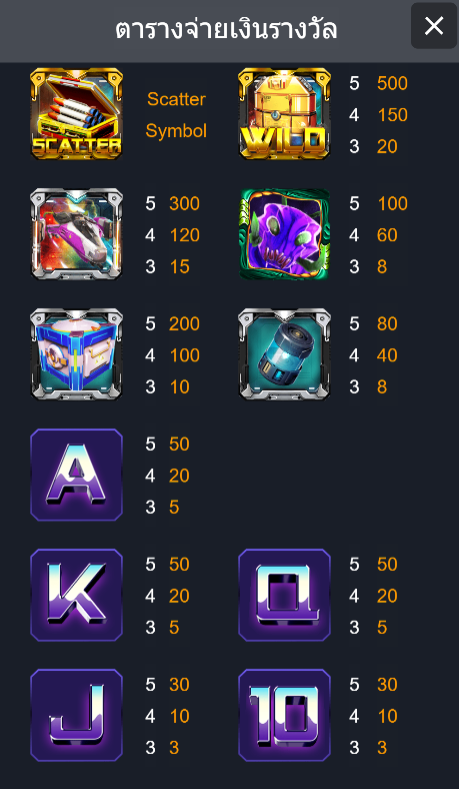Image resolution: width=459 pixels, height=789 pixels.
Task: Tap the letter J card symbol
Action: tap(76, 715)
